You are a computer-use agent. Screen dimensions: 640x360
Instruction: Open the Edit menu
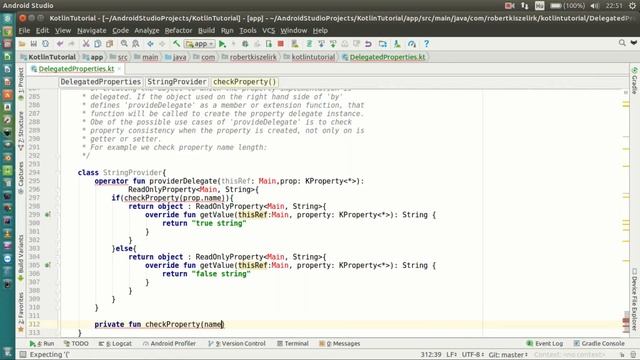[42, 31]
